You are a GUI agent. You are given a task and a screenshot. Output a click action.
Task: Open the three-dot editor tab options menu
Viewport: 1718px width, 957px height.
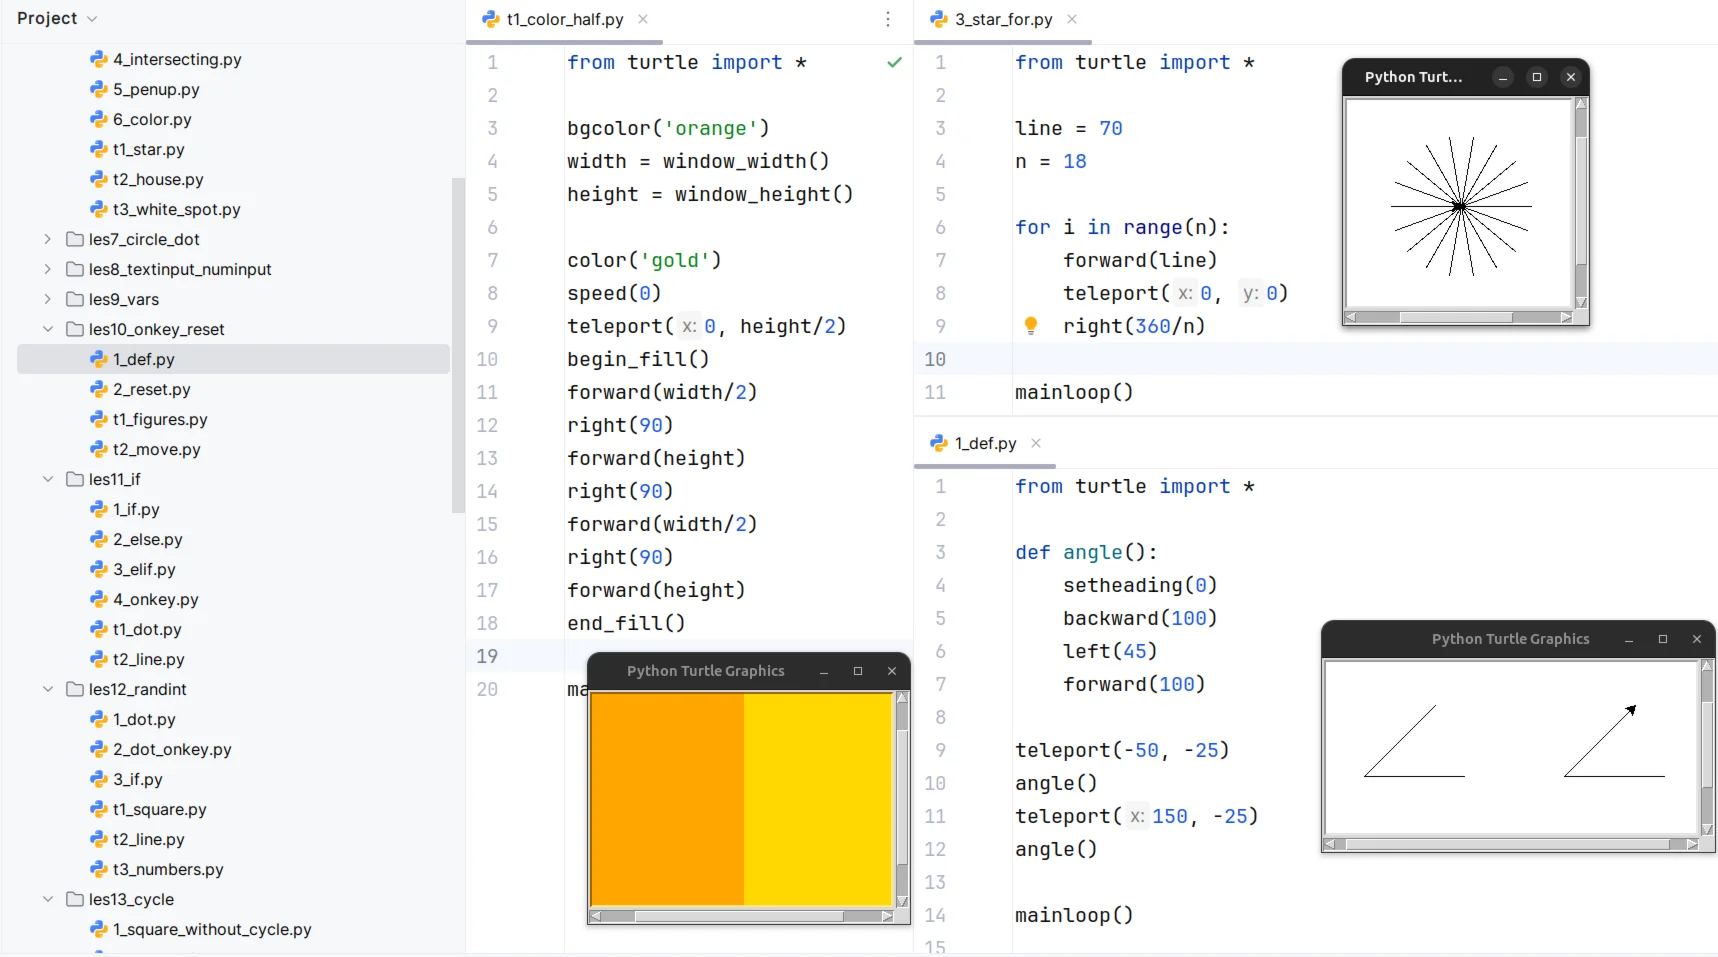click(887, 19)
